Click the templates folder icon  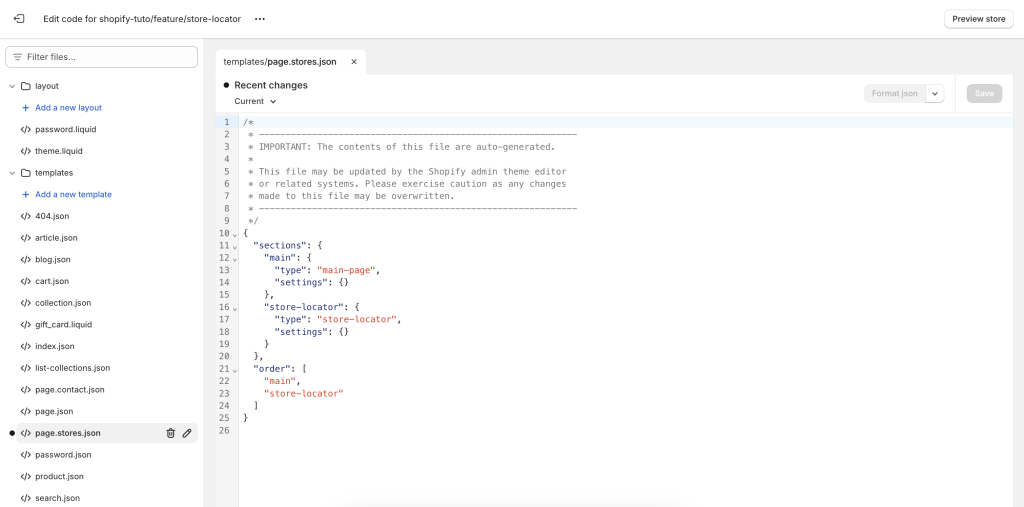[26, 173]
